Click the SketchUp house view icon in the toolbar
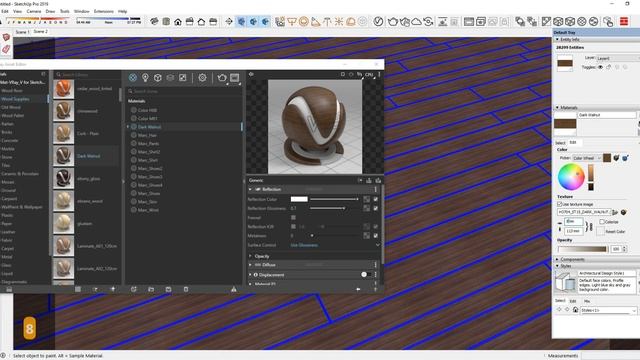Image resolution: width=640 pixels, height=360 pixels. [178, 22]
